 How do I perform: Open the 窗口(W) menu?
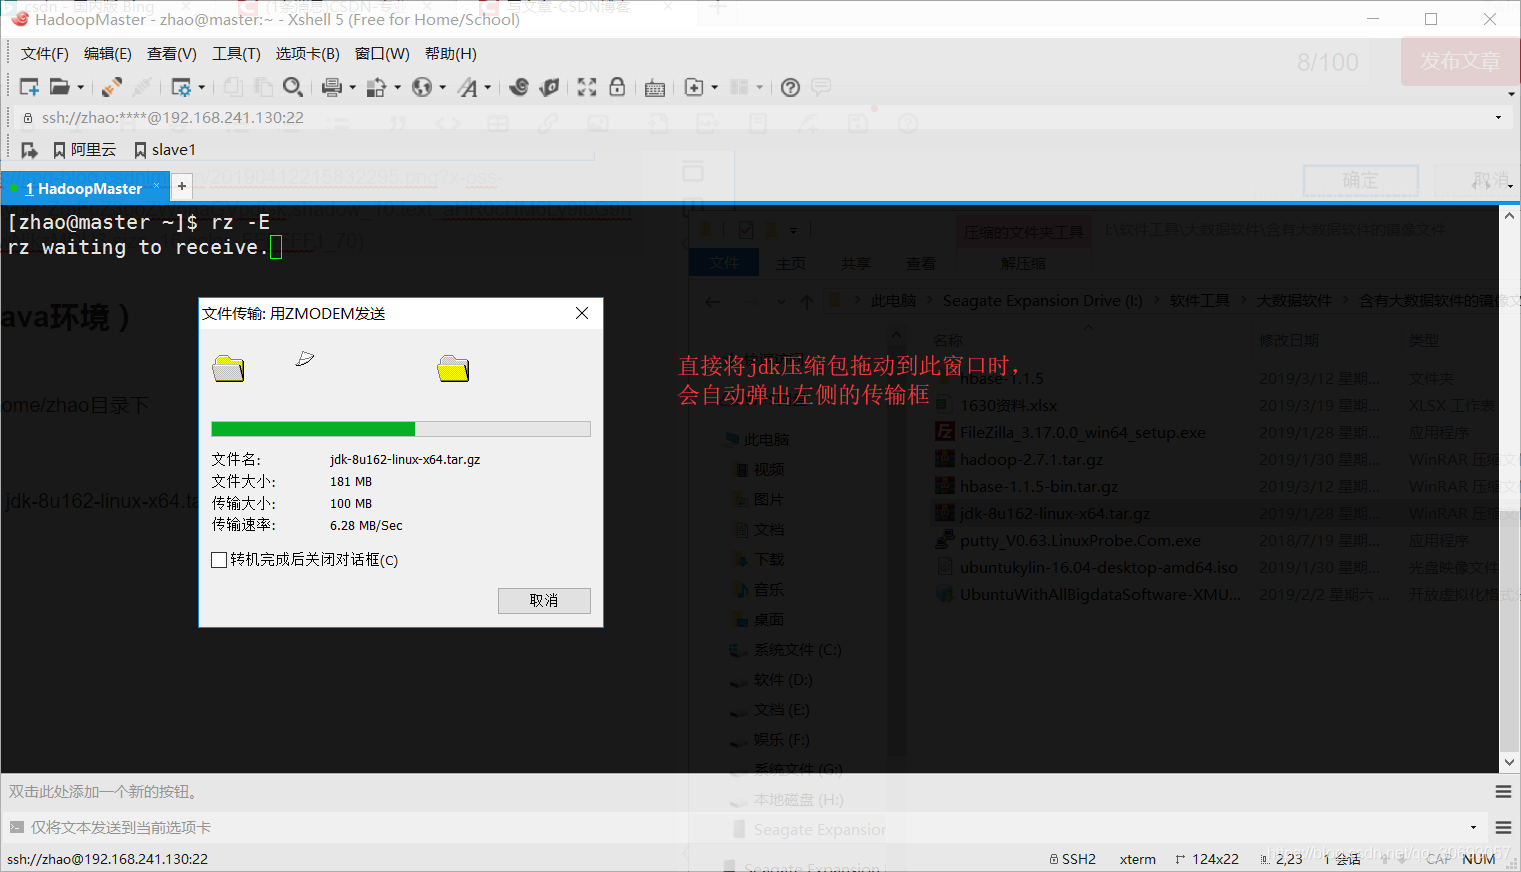tap(382, 54)
